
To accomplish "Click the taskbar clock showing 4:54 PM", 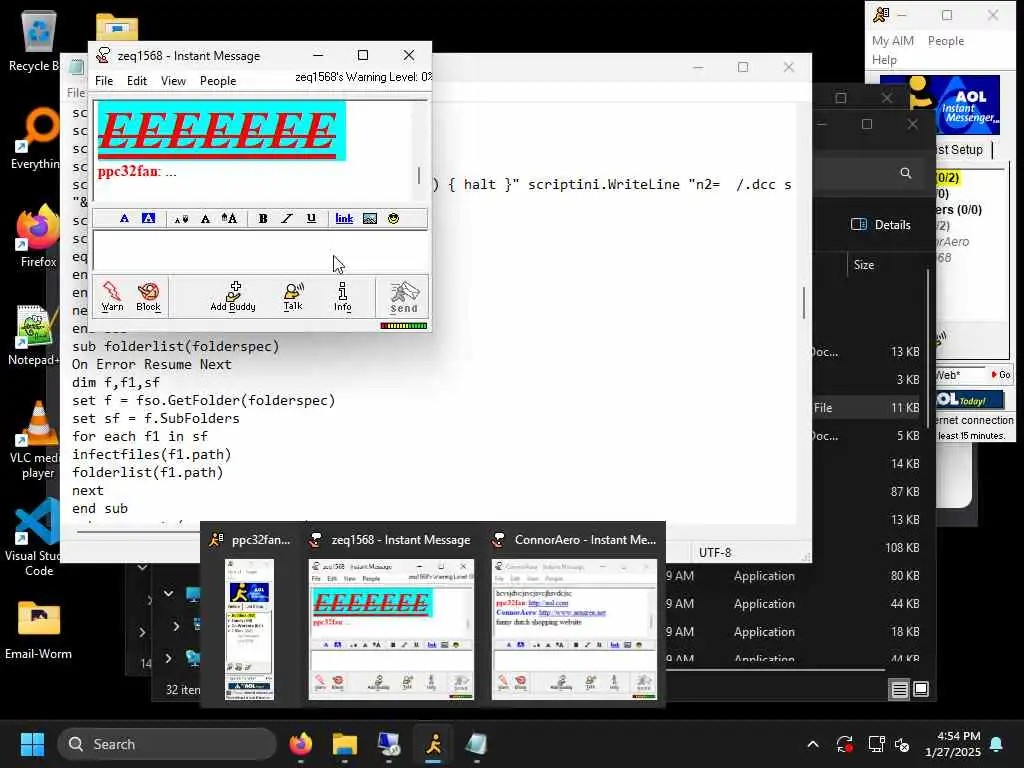I will click(953, 744).
